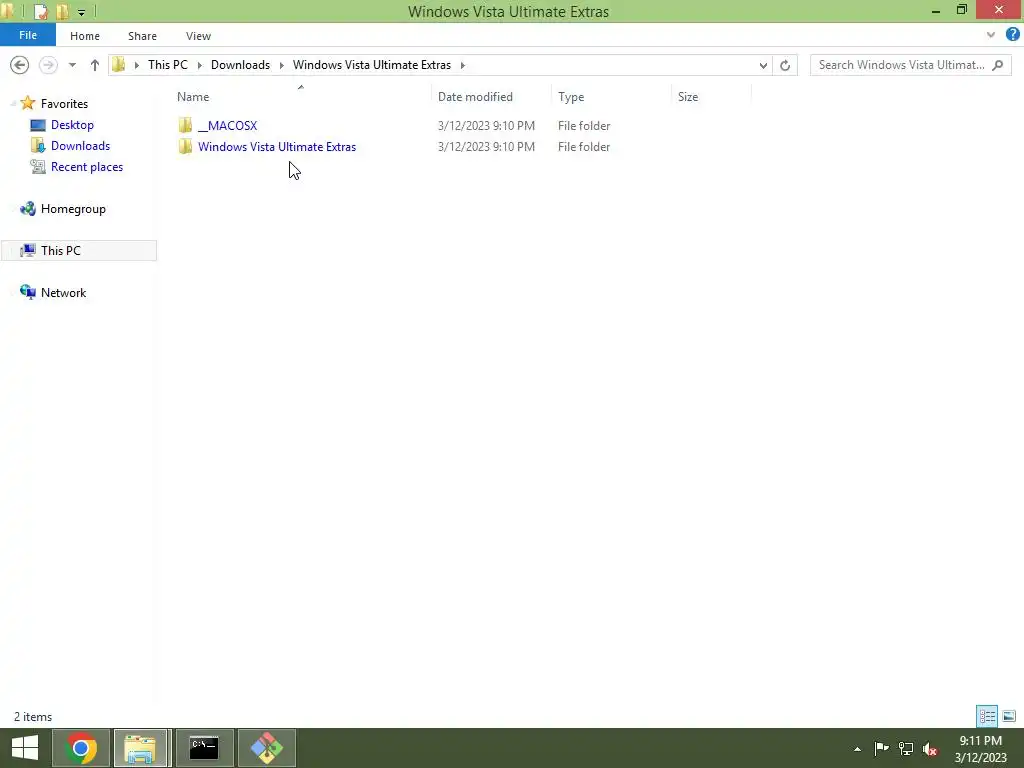Select the Windows Vista Ultimate Extras folder
1024x768 pixels.
click(277, 147)
